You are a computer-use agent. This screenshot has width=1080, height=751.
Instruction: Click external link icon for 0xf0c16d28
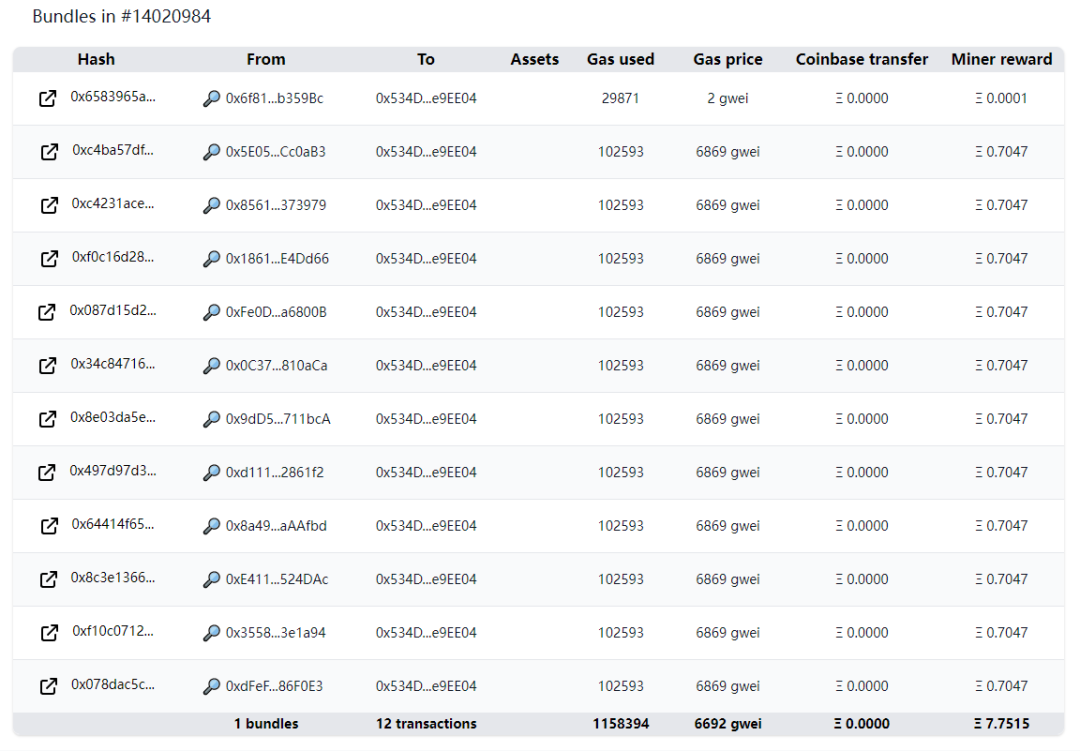tap(49, 259)
